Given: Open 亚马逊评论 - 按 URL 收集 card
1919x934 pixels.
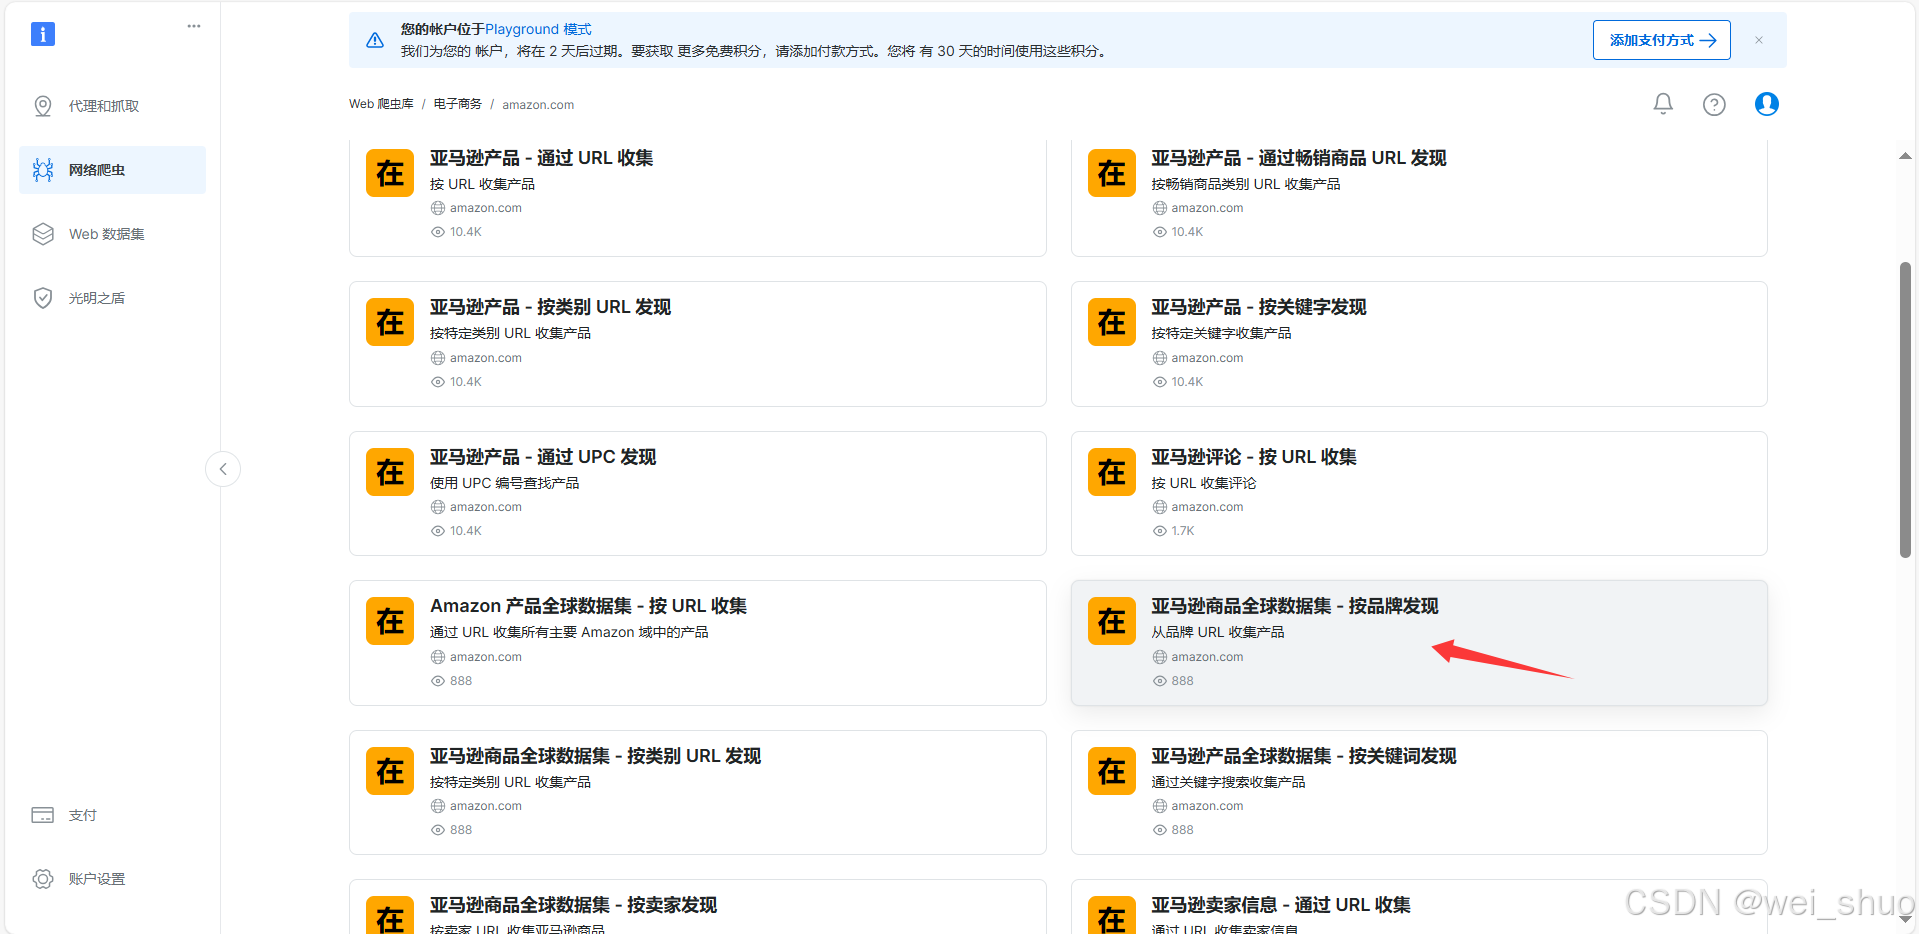Looking at the screenshot, I should pyautogui.click(x=1419, y=493).
